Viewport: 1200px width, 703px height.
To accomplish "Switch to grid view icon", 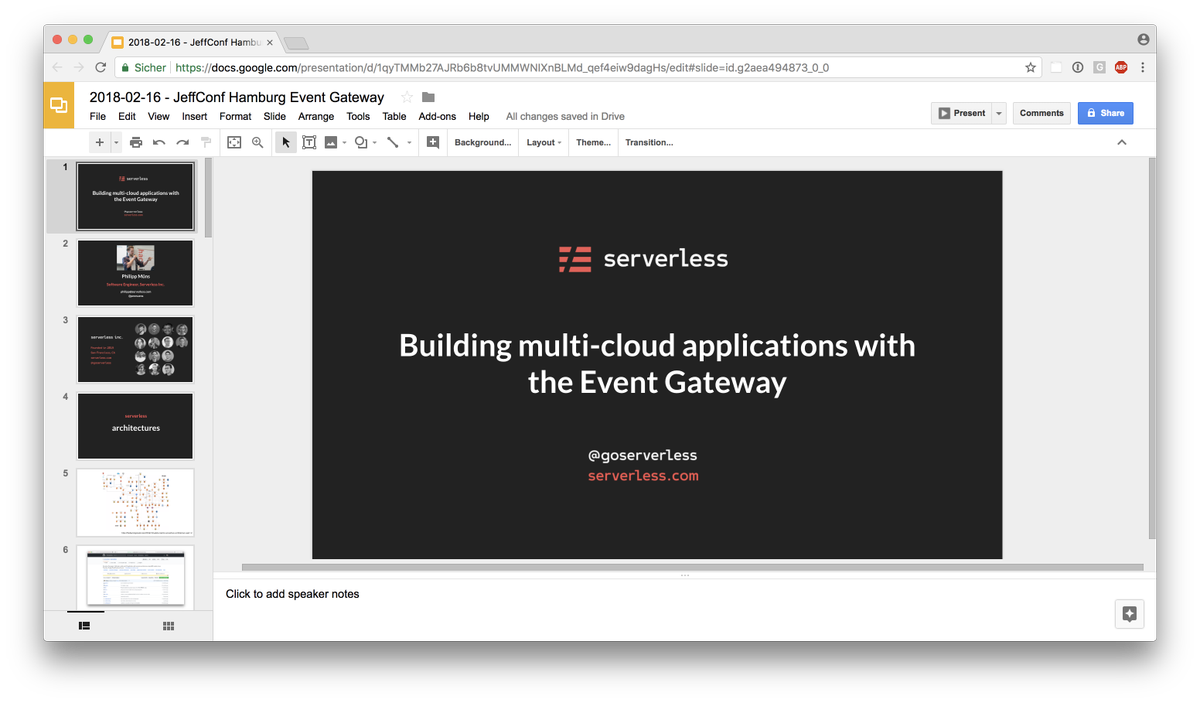I will click(x=168, y=625).
